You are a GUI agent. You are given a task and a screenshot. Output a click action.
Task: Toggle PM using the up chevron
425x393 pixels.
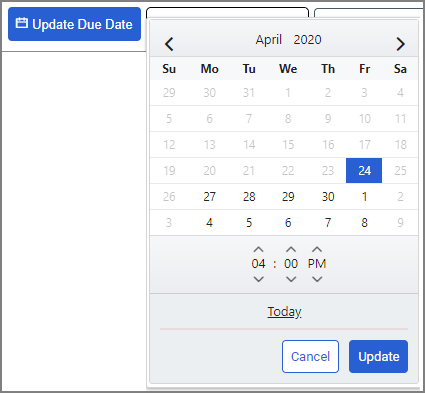pyautogui.click(x=317, y=249)
